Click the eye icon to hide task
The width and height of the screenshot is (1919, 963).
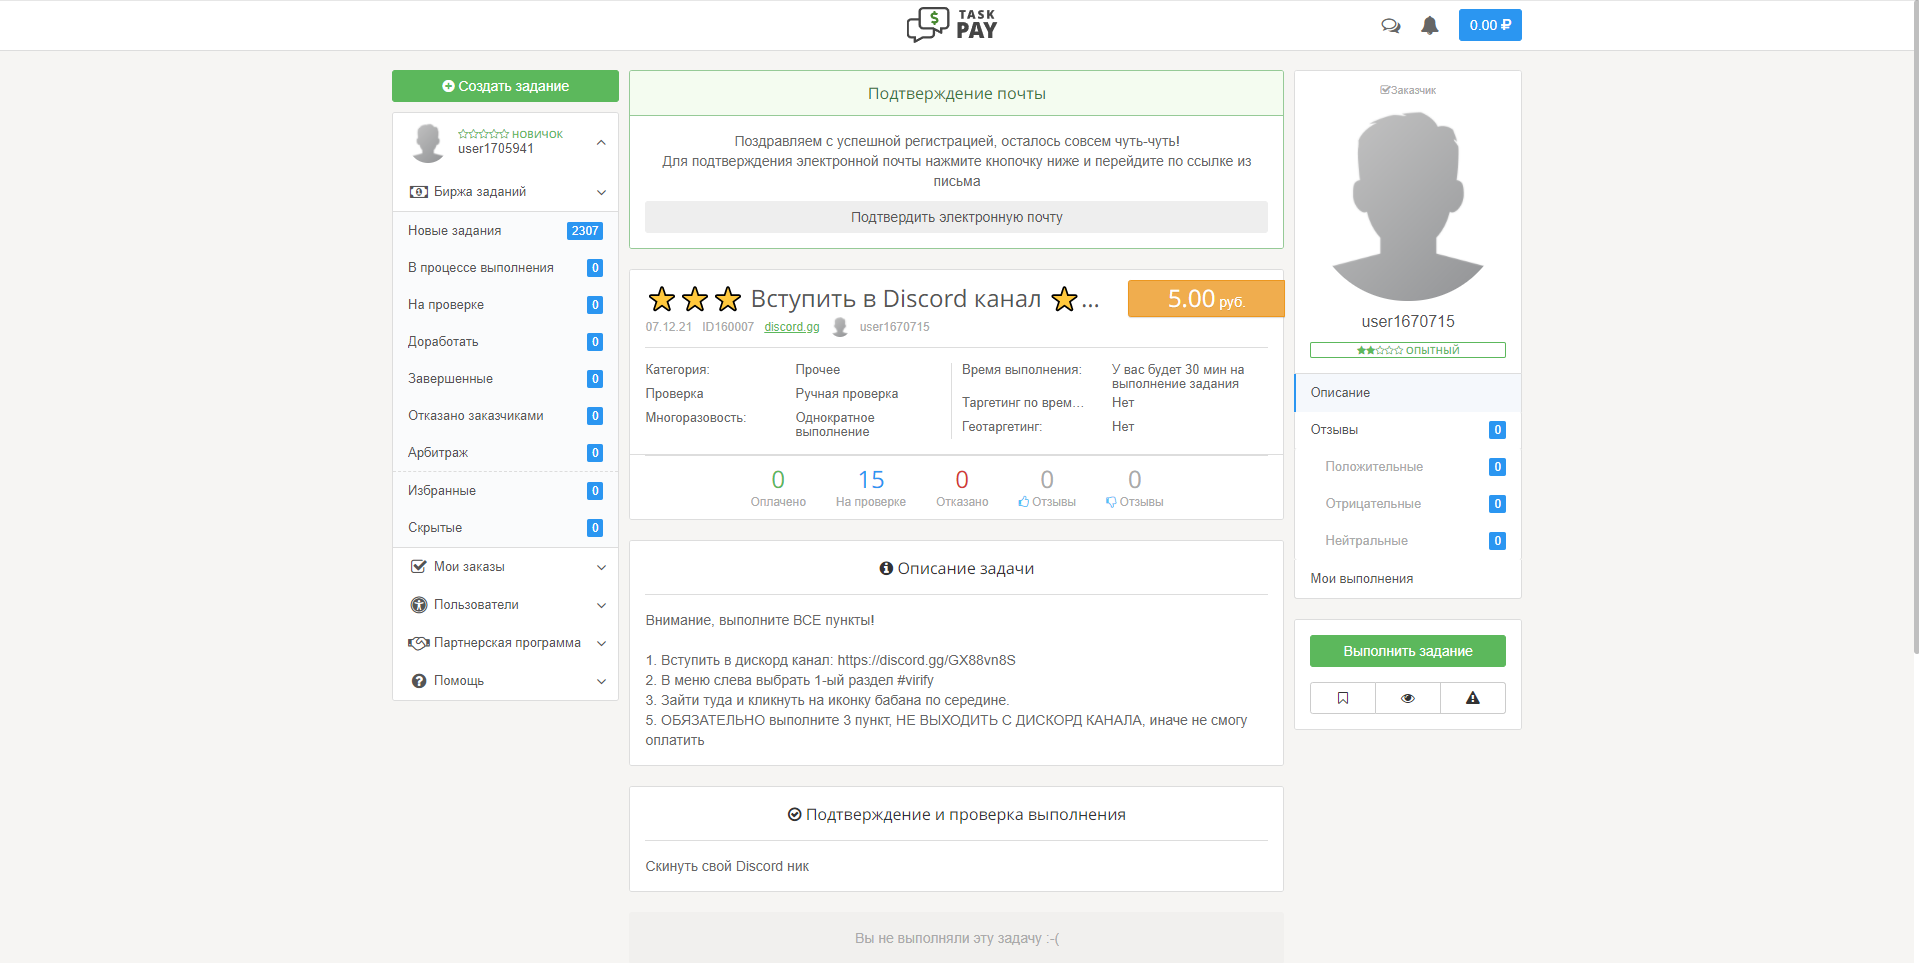point(1408,698)
